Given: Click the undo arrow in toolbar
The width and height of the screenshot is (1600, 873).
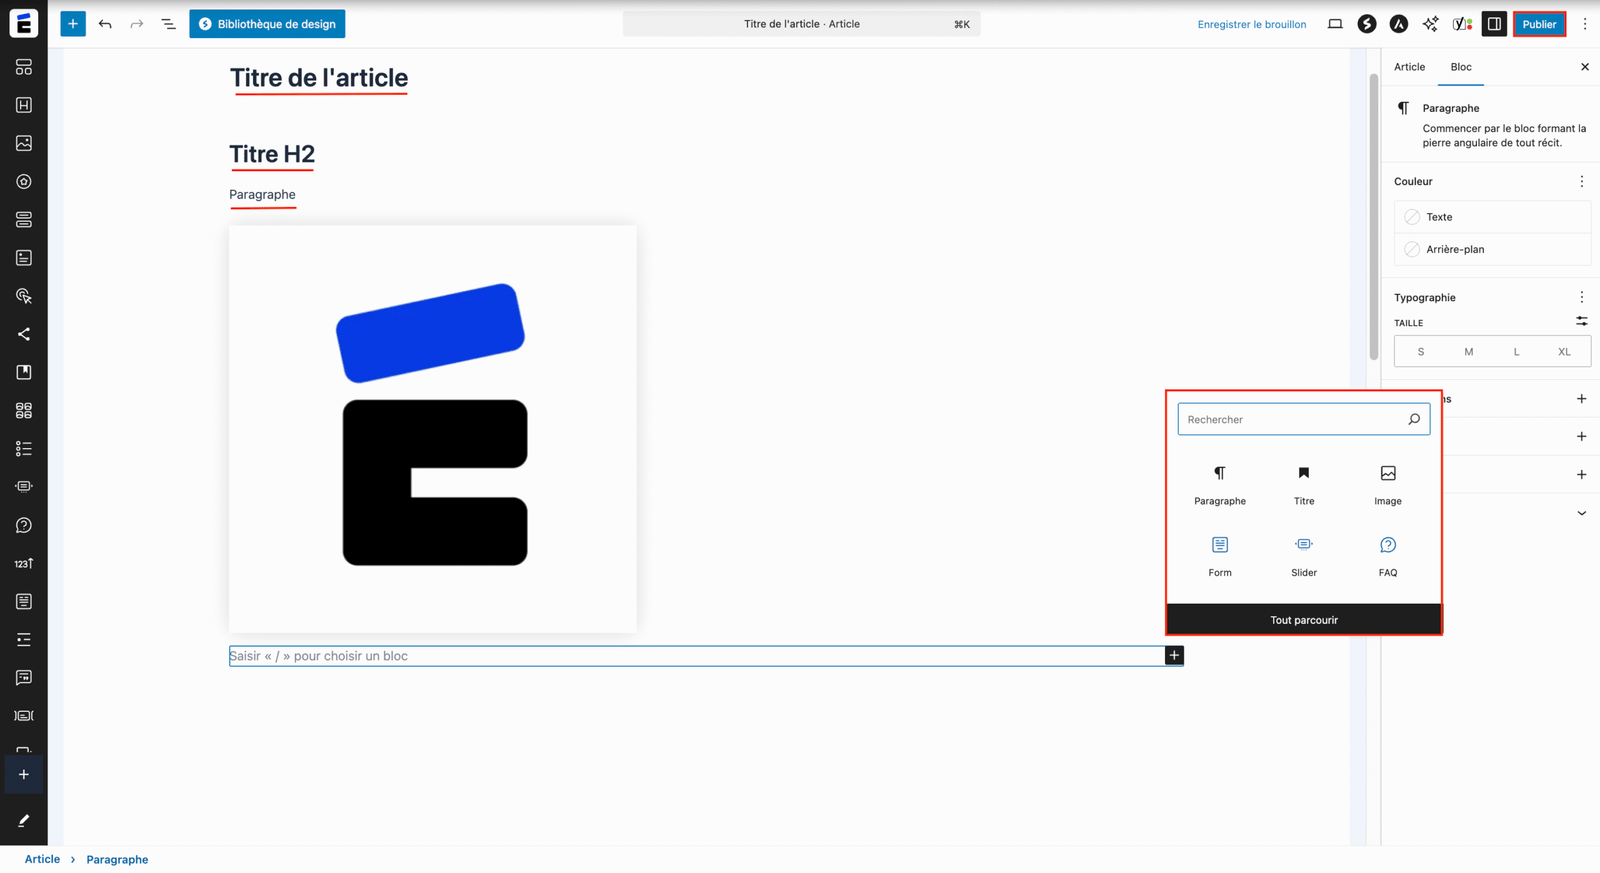Looking at the screenshot, I should [x=105, y=24].
